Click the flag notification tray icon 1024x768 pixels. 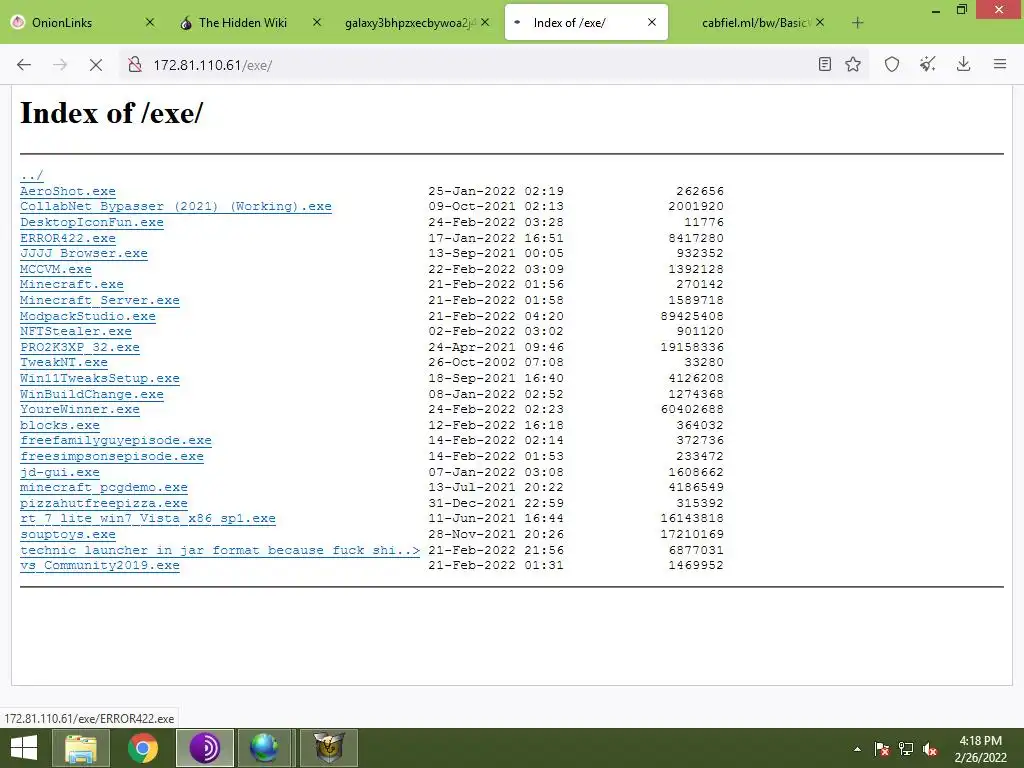pos(882,749)
